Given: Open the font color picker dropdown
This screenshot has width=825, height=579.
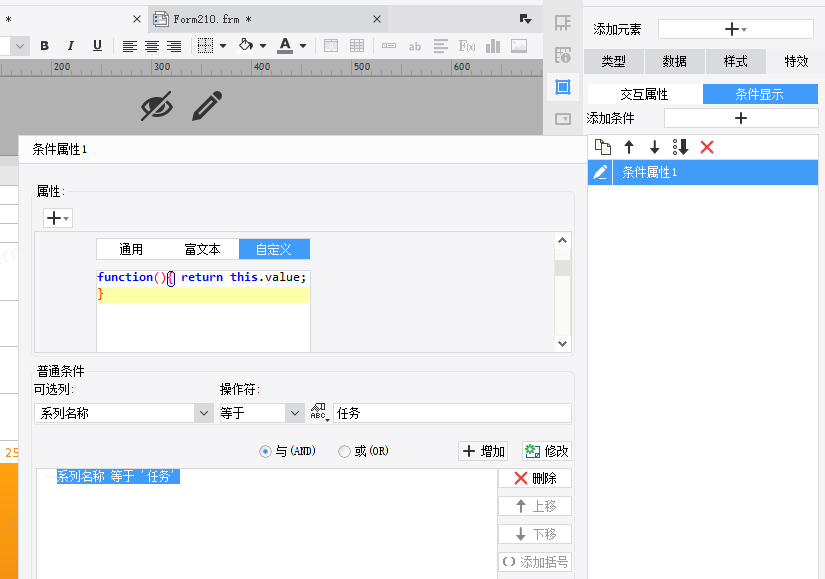Looking at the screenshot, I should (x=302, y=46).
